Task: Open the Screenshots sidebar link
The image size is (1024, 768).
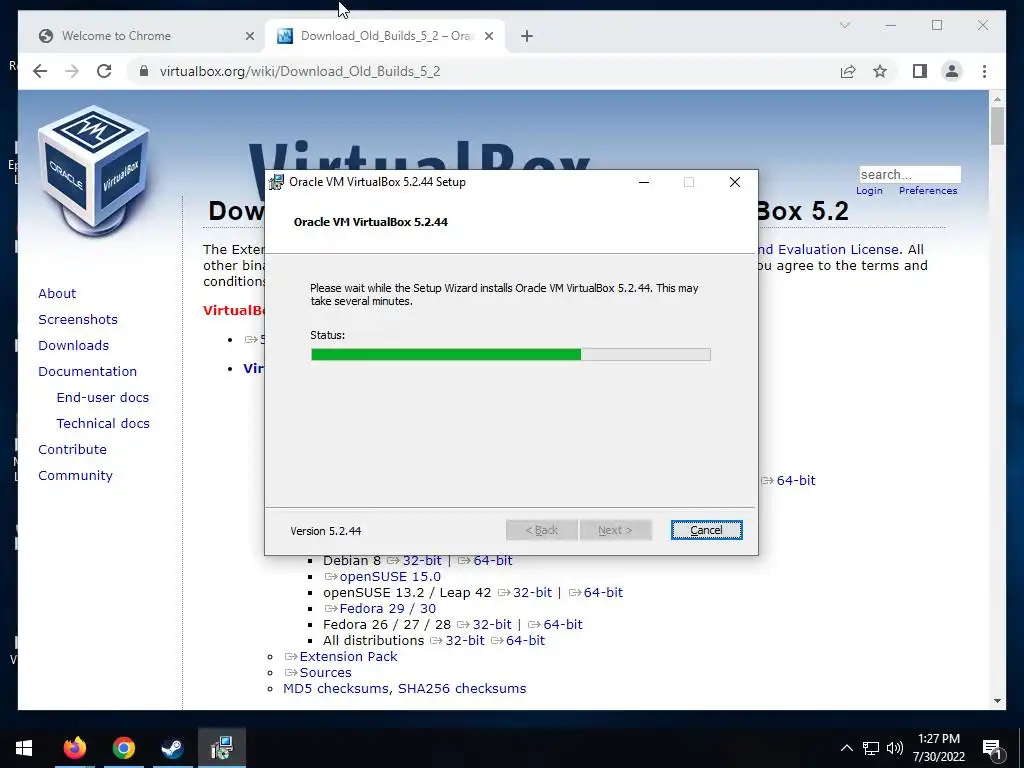Action: 78,319
